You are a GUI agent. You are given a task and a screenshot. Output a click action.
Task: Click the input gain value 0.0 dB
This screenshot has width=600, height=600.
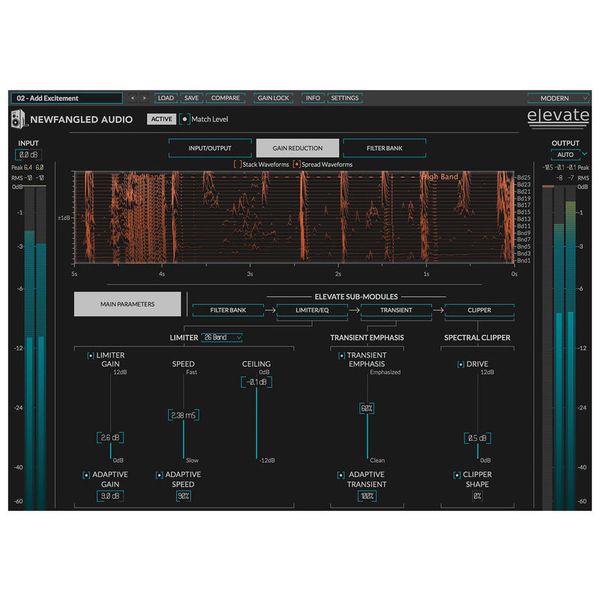point(28,155)
